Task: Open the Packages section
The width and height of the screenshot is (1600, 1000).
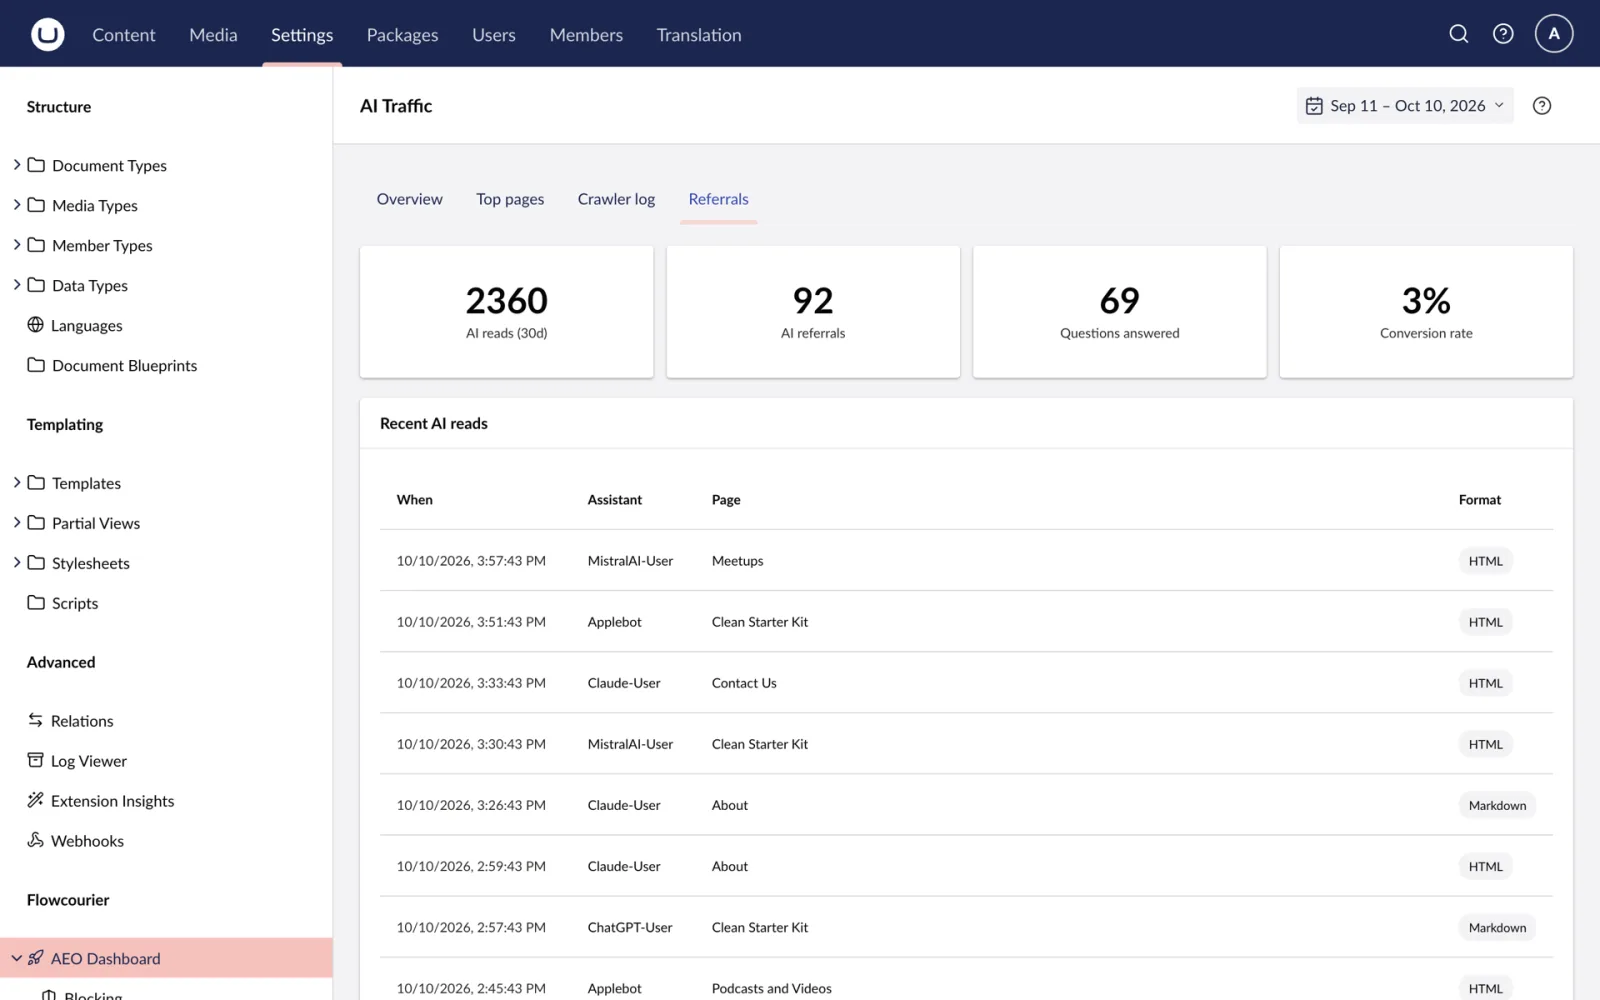Action: pos(402,35)
